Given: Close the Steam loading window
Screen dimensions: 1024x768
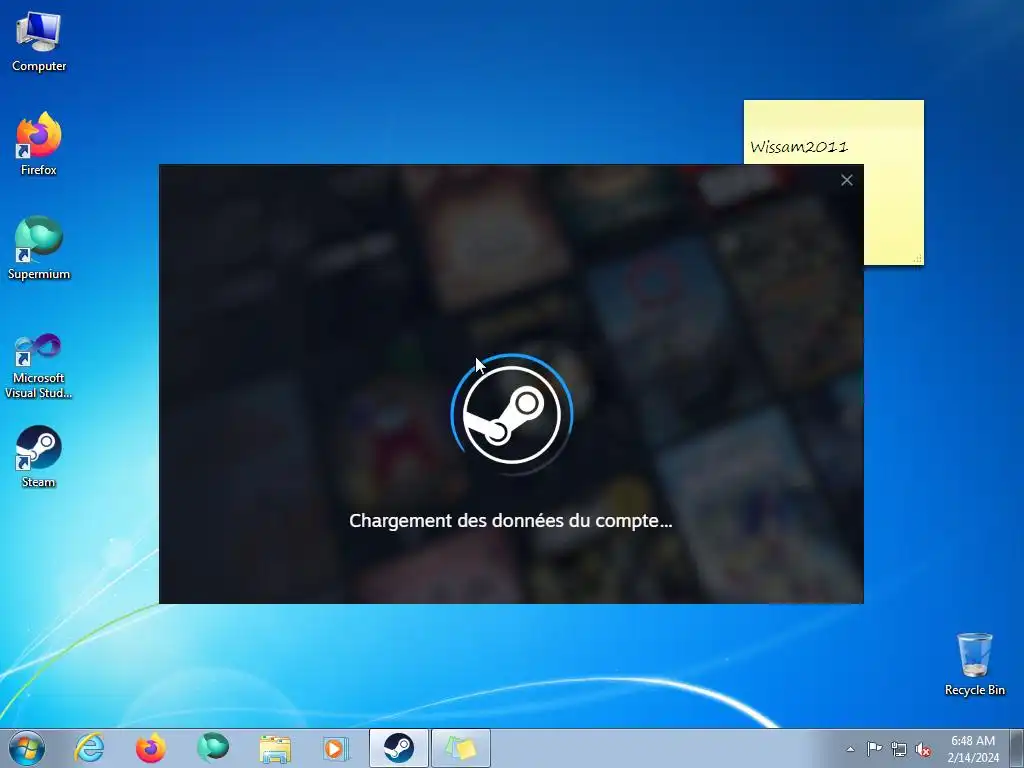Looking at the screenshot, I should click(846, 180).
